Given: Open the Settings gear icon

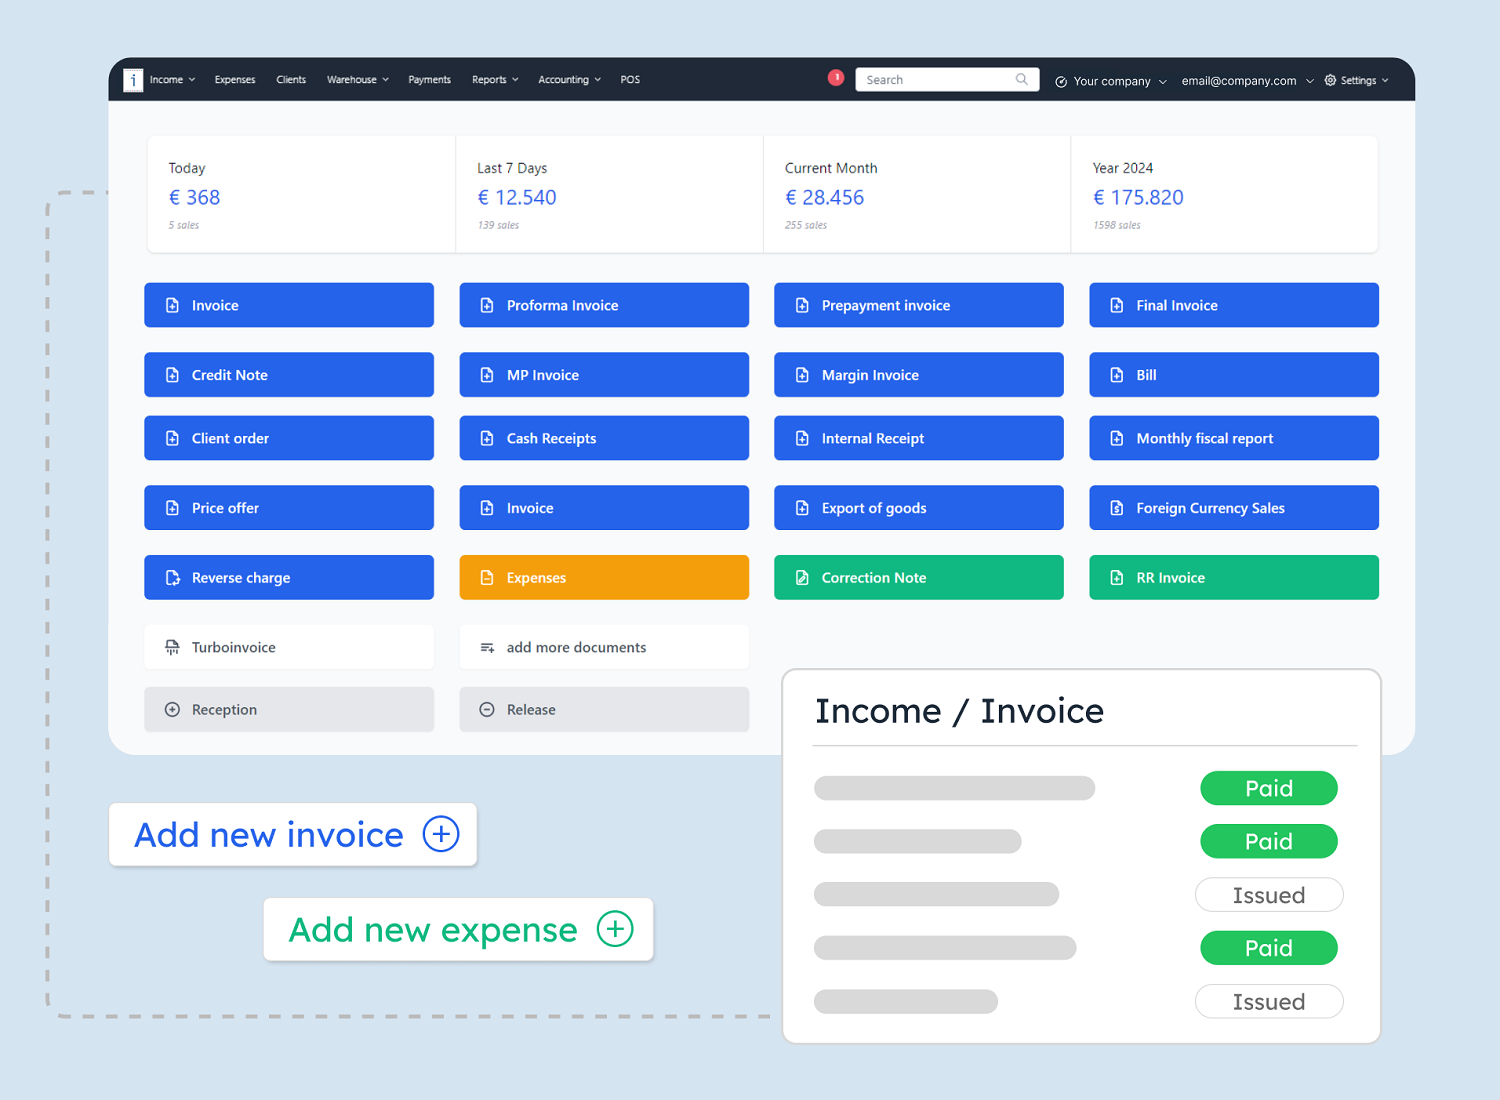Looking at the screenshot, I should click(x=1330, y=80).
